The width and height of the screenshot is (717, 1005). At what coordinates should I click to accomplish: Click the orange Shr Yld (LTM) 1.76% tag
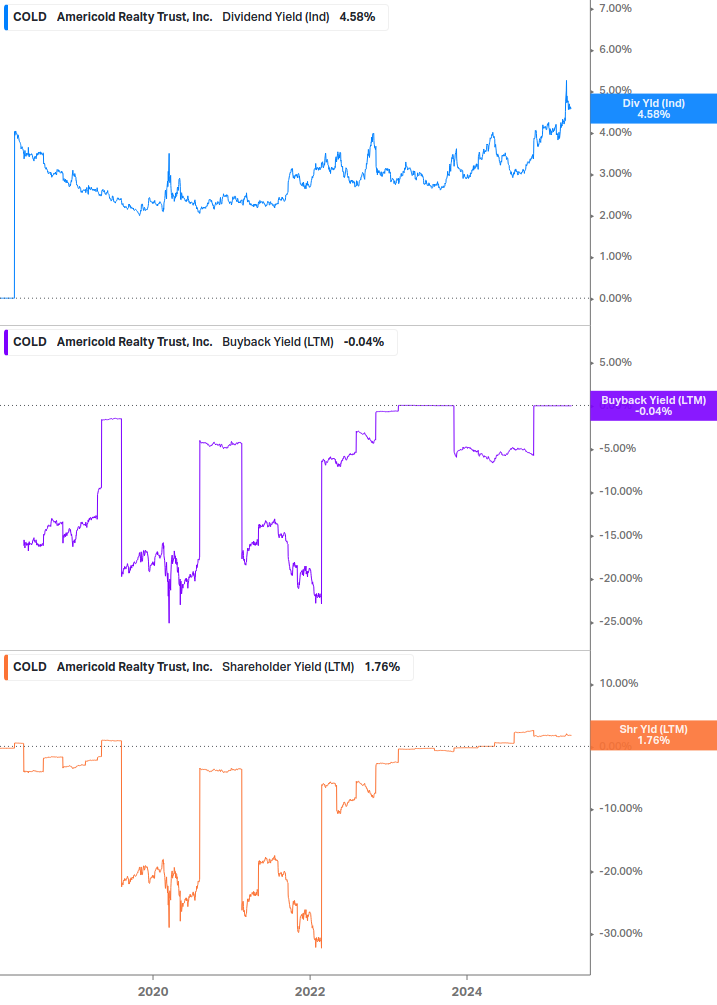pos(653,735)
